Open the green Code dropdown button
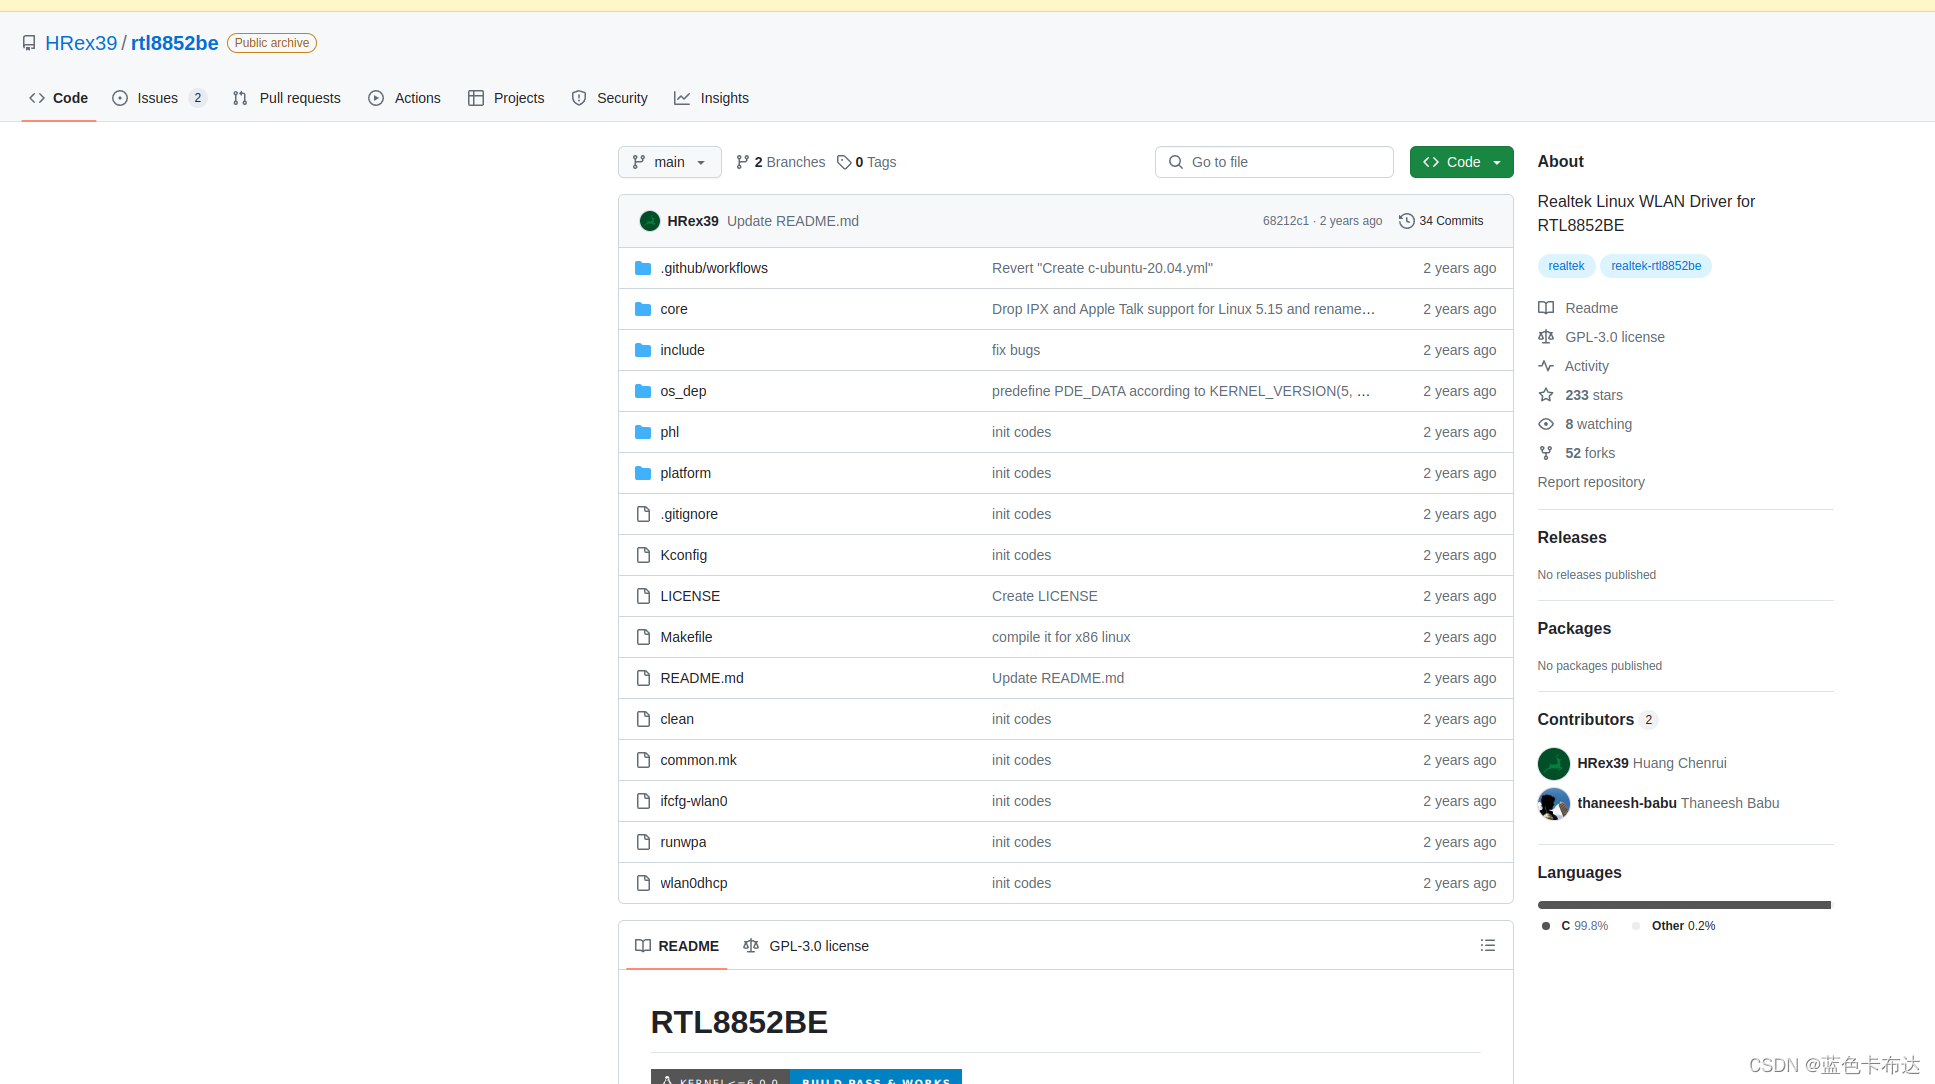Image resolution: width=1935 pixels, height=1084 pixels. click(1461, 162)
